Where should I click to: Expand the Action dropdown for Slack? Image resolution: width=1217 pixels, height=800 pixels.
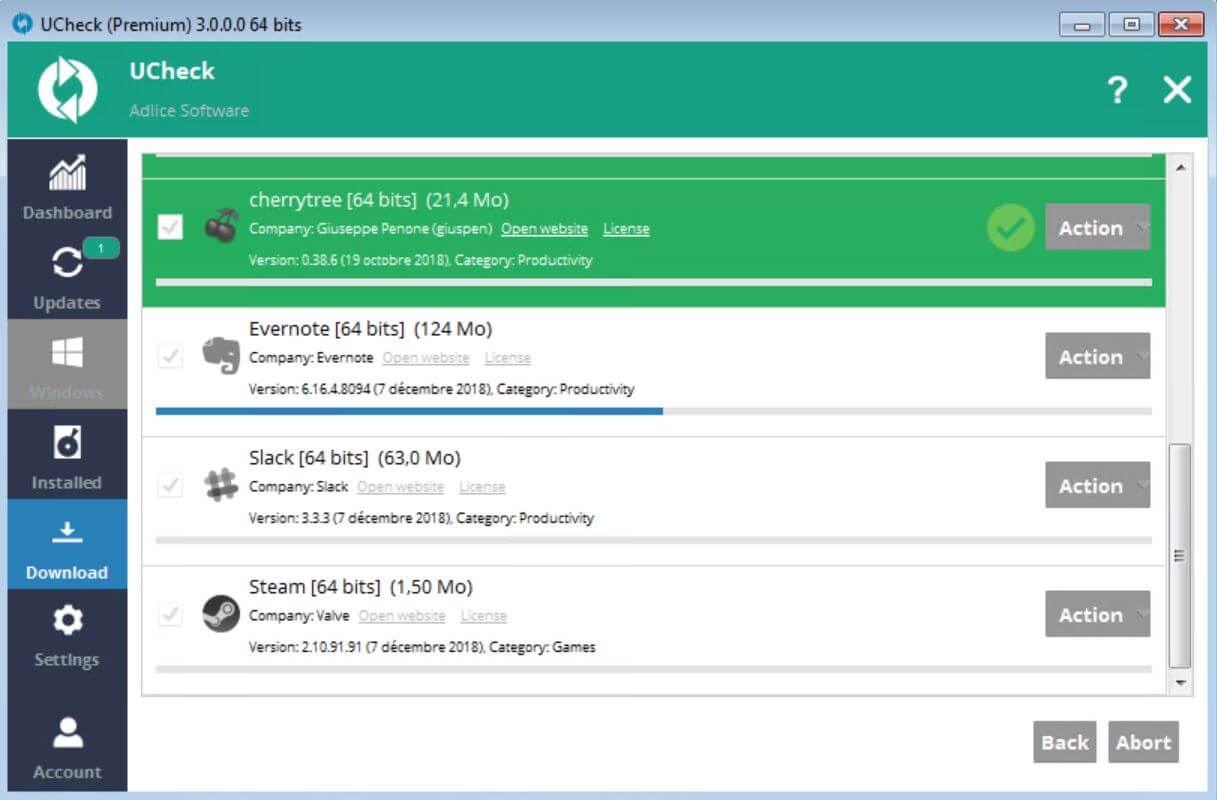[x=1097, y=486]
